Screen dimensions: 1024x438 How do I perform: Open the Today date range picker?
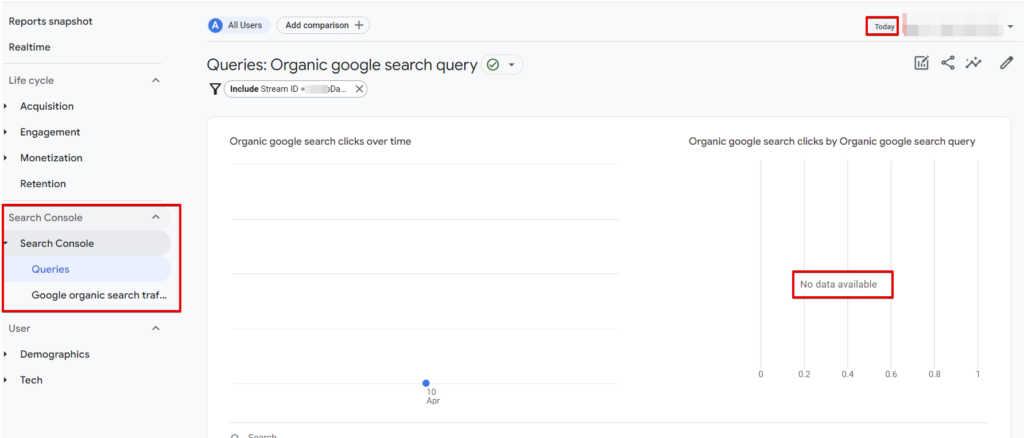tap(885, 27)
